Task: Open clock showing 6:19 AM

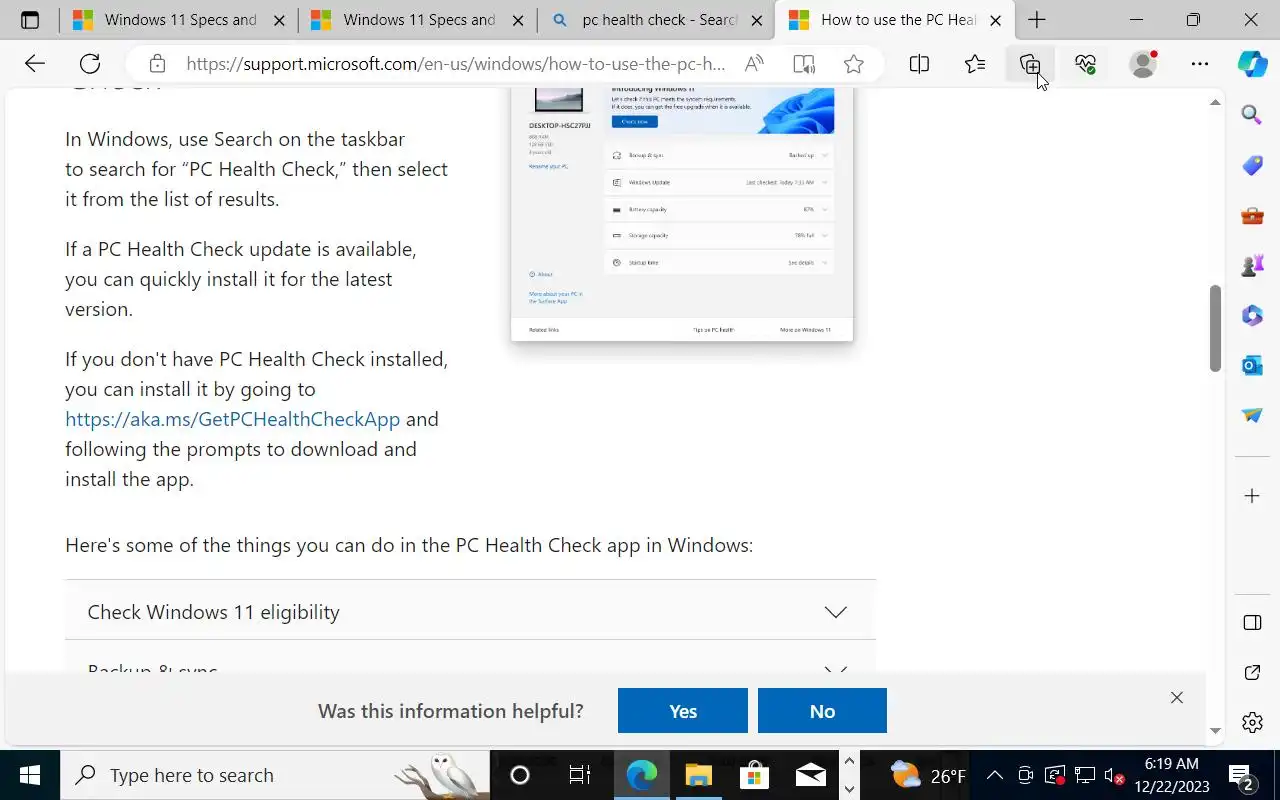Action: click(x=1171, y=775)
